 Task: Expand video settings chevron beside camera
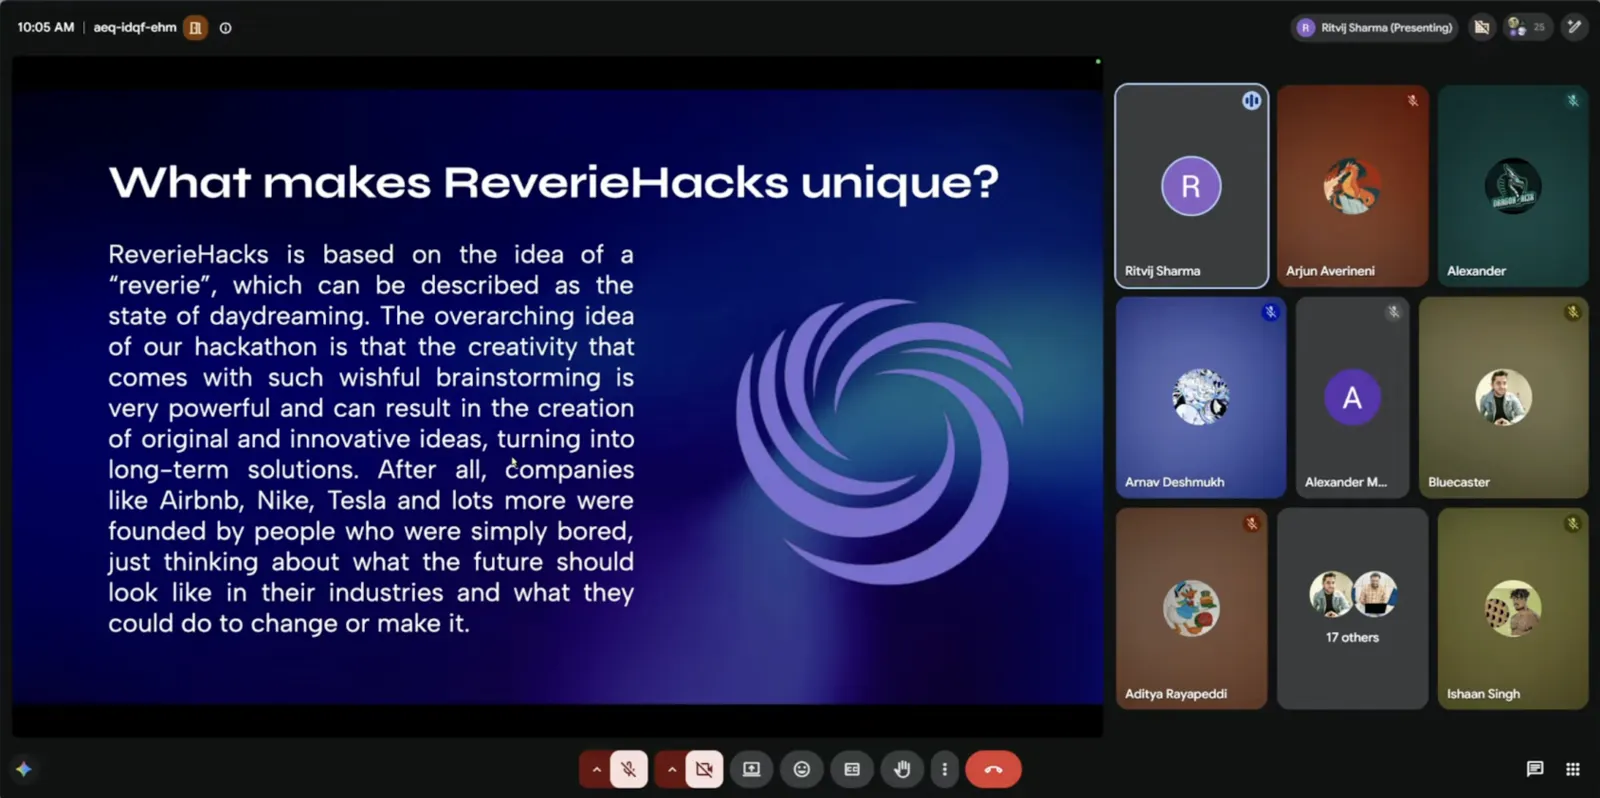pyautogui.click(x=671, y=769)
